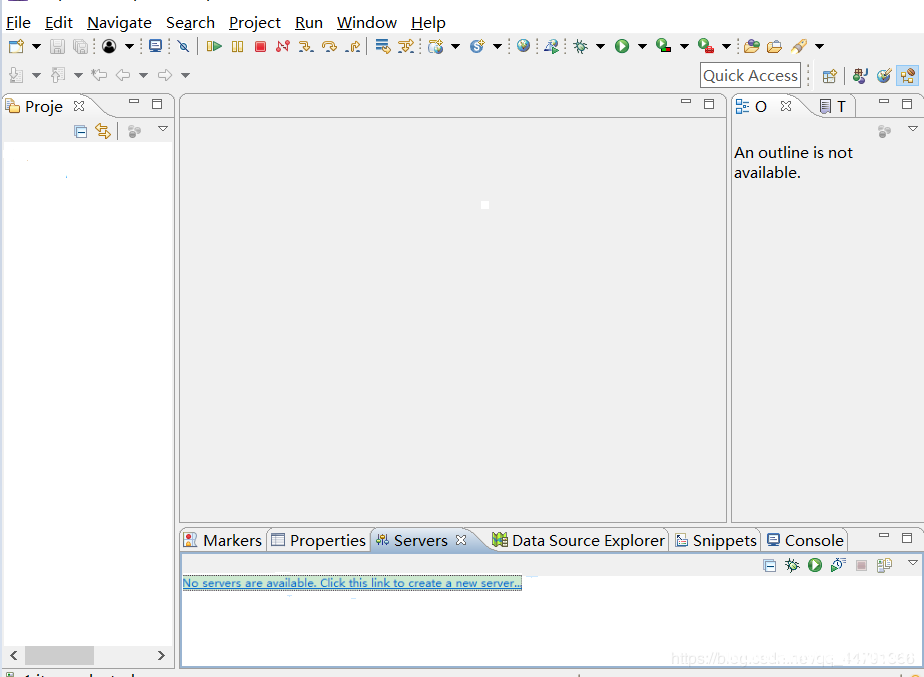The width and height of the screenshot is (924, 677).
Task: Switch to the Console tab
Action: point(806,540)
